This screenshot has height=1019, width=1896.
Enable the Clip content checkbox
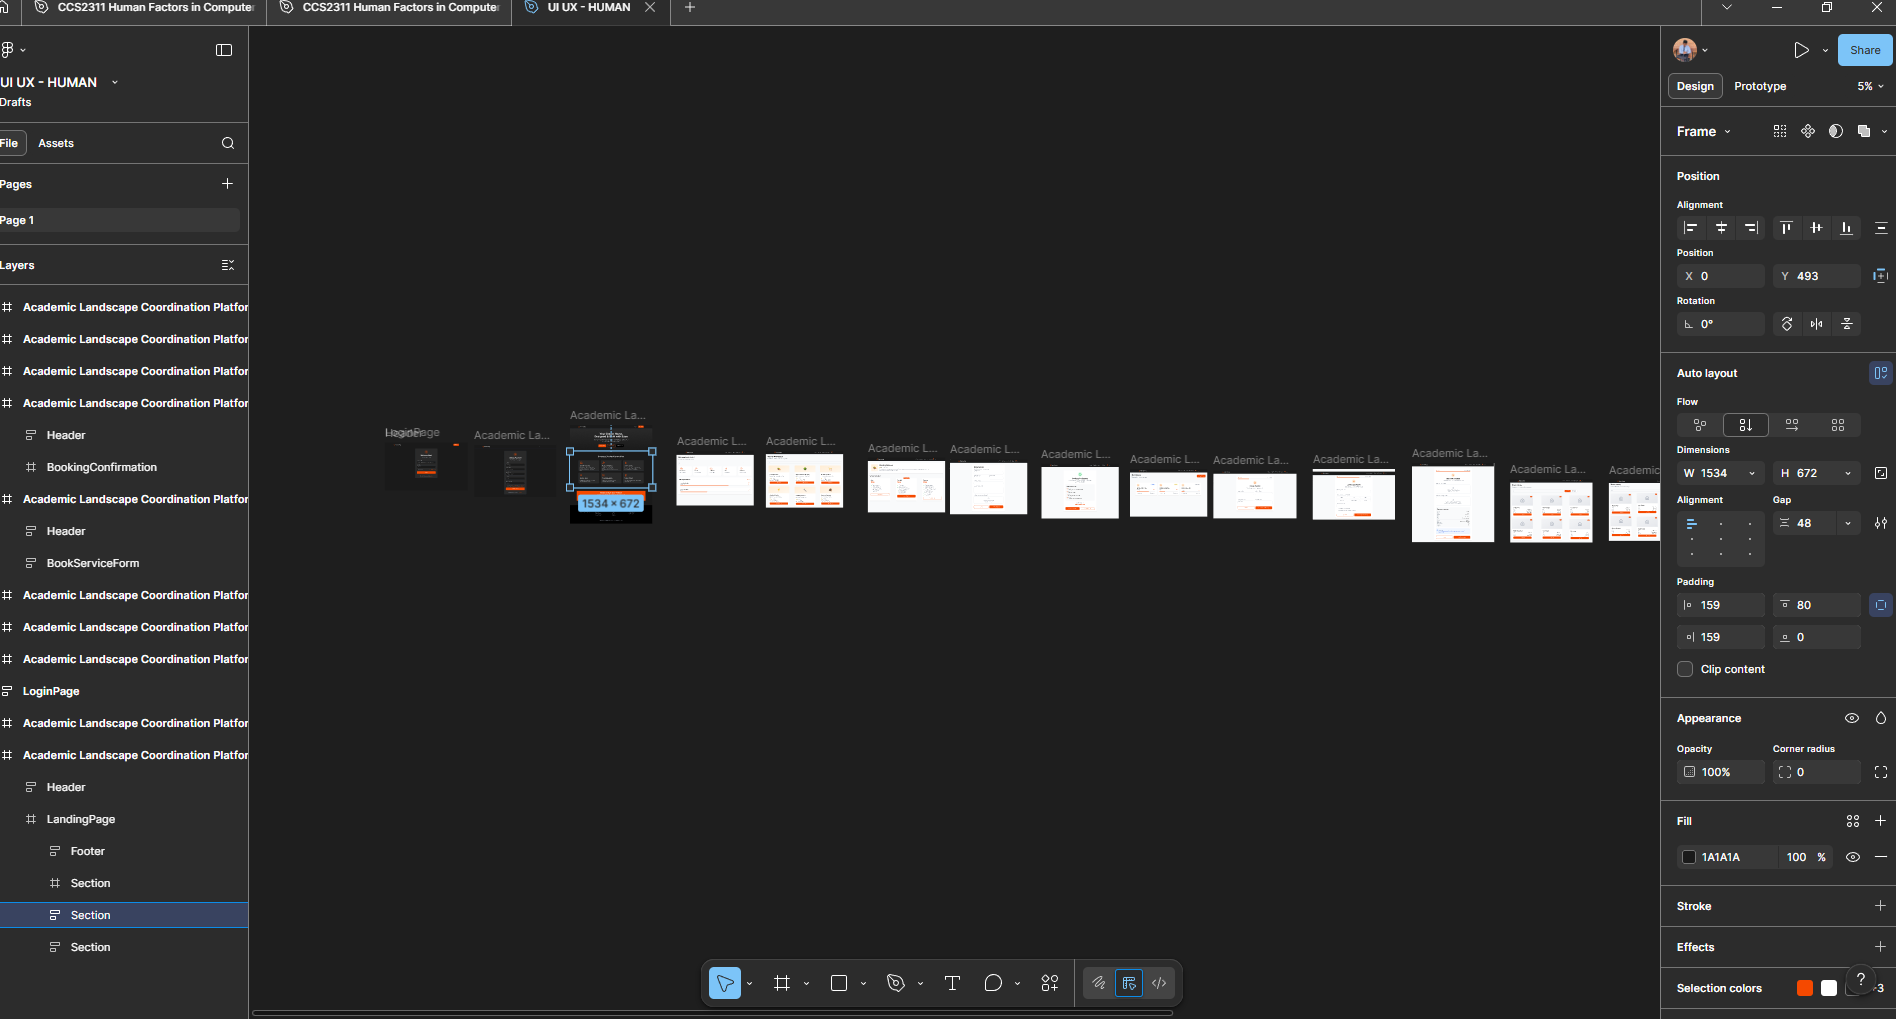(x=1685, y=669)
